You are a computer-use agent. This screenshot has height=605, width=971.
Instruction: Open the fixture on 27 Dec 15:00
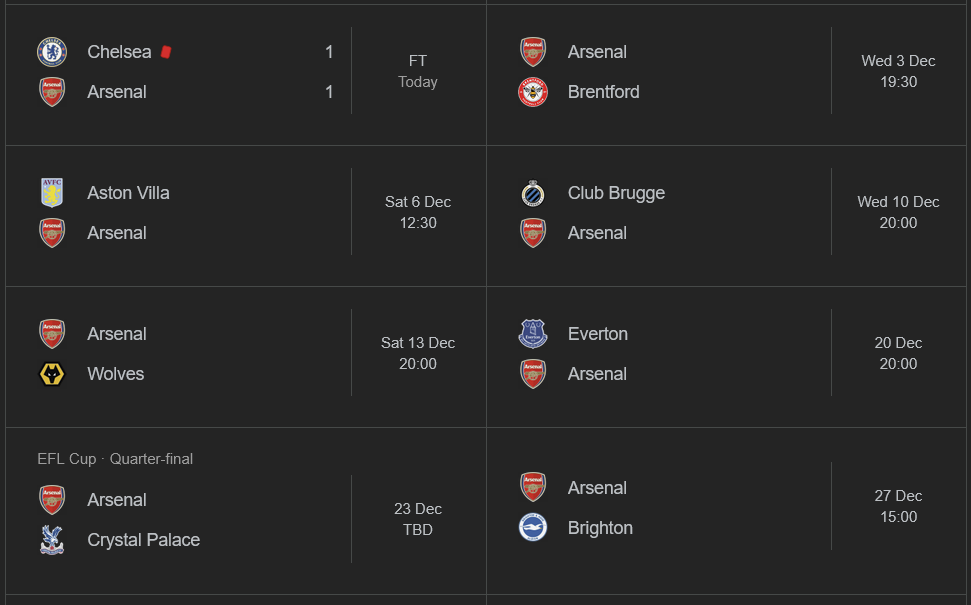click(x=898, y=506)
